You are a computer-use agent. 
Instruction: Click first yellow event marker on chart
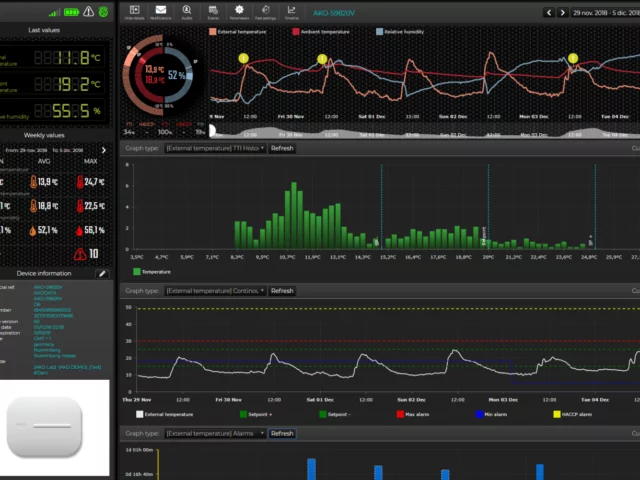pyautogui.click(x=243, y=58)
